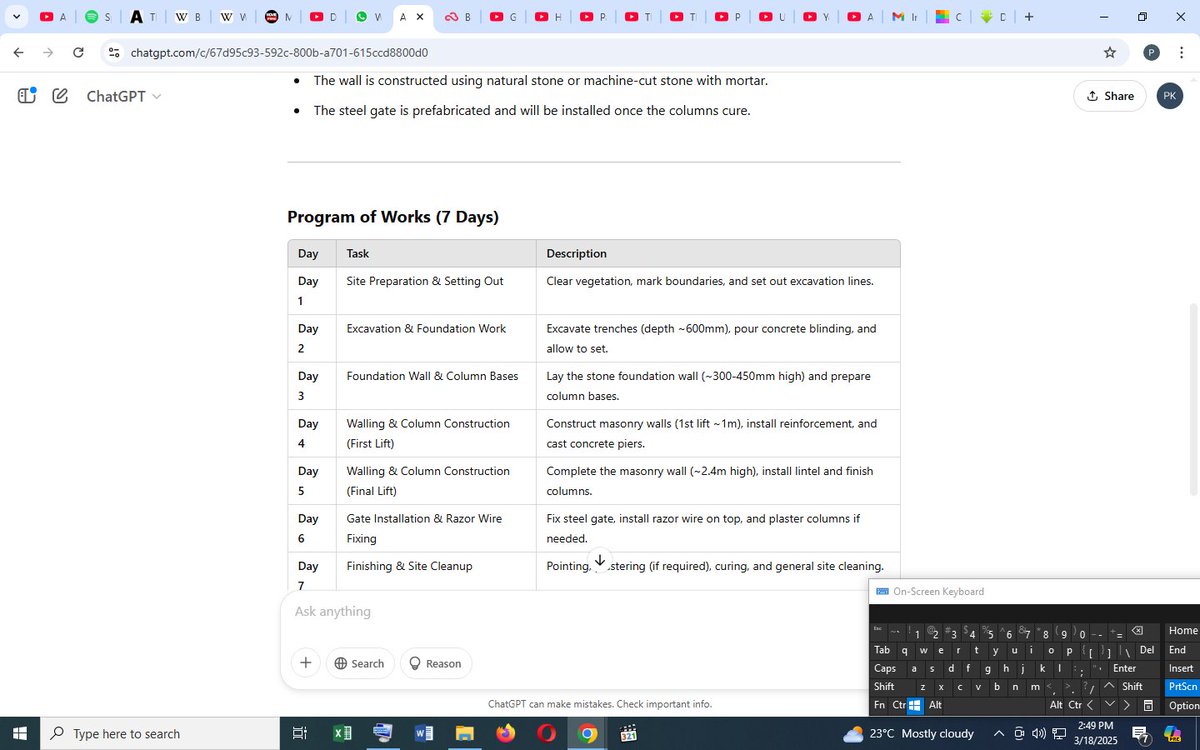This screenshot has height=750, width=1200.
Task: Open the ChatGPT model selector dropdown
Action: [x=123, y=96]
